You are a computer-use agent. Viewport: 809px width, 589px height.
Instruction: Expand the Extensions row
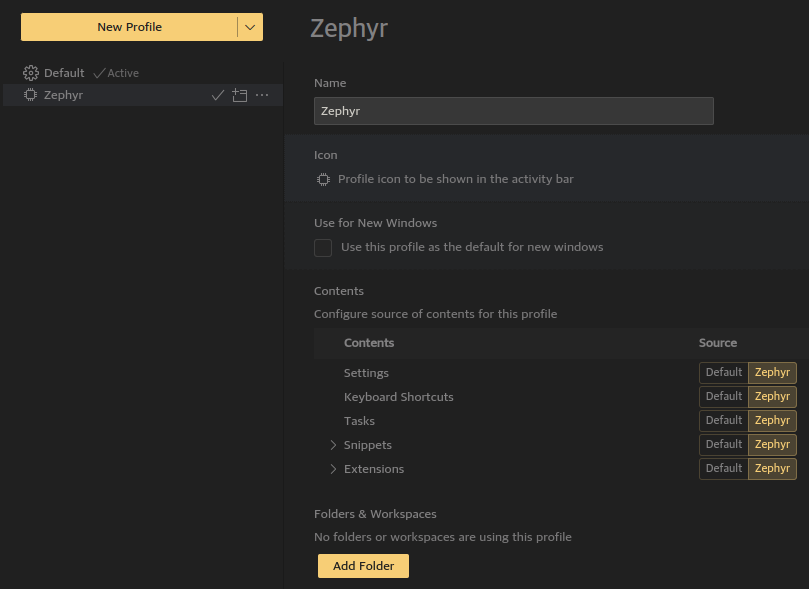click(x=333, y=469)
